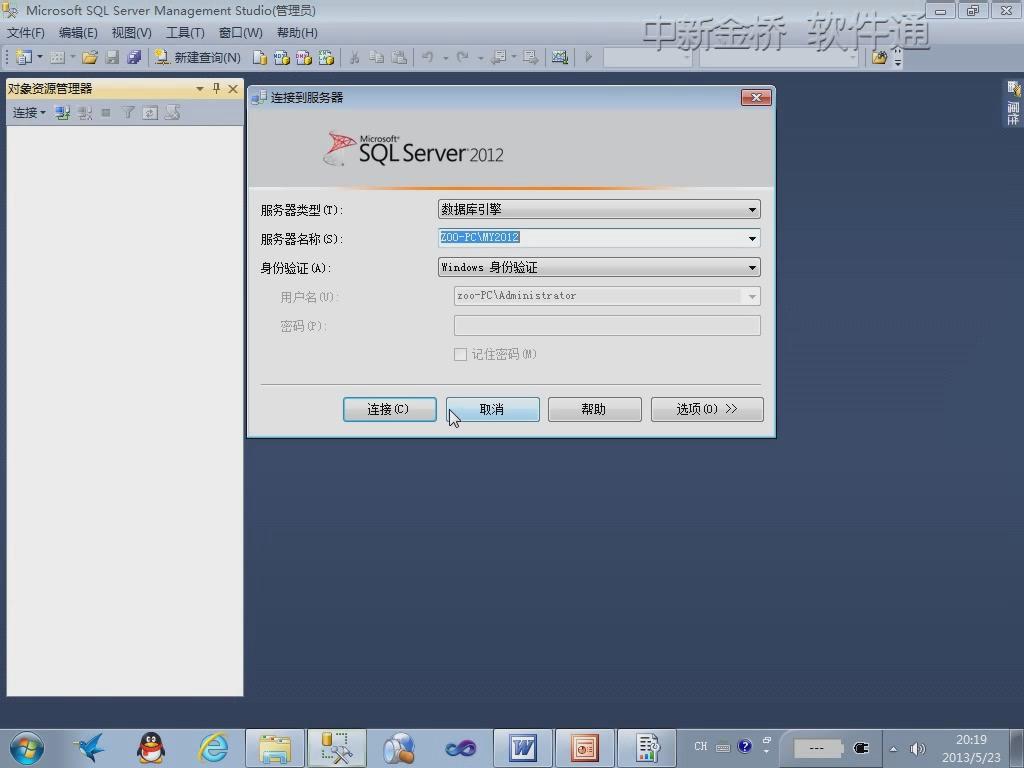This screenshot has width=1024, height=768.
Task: Click the 密码 input field
Action: point(607,325)
